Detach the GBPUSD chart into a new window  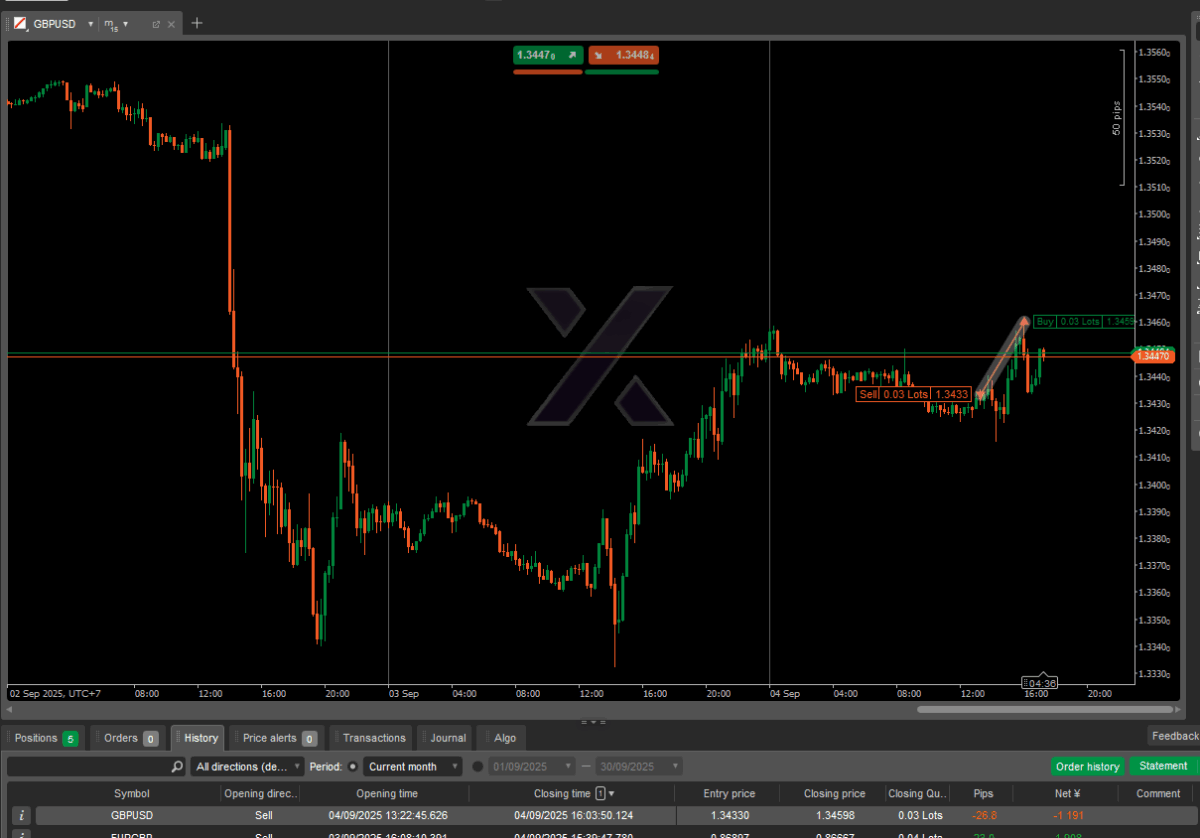pos(156,23)
